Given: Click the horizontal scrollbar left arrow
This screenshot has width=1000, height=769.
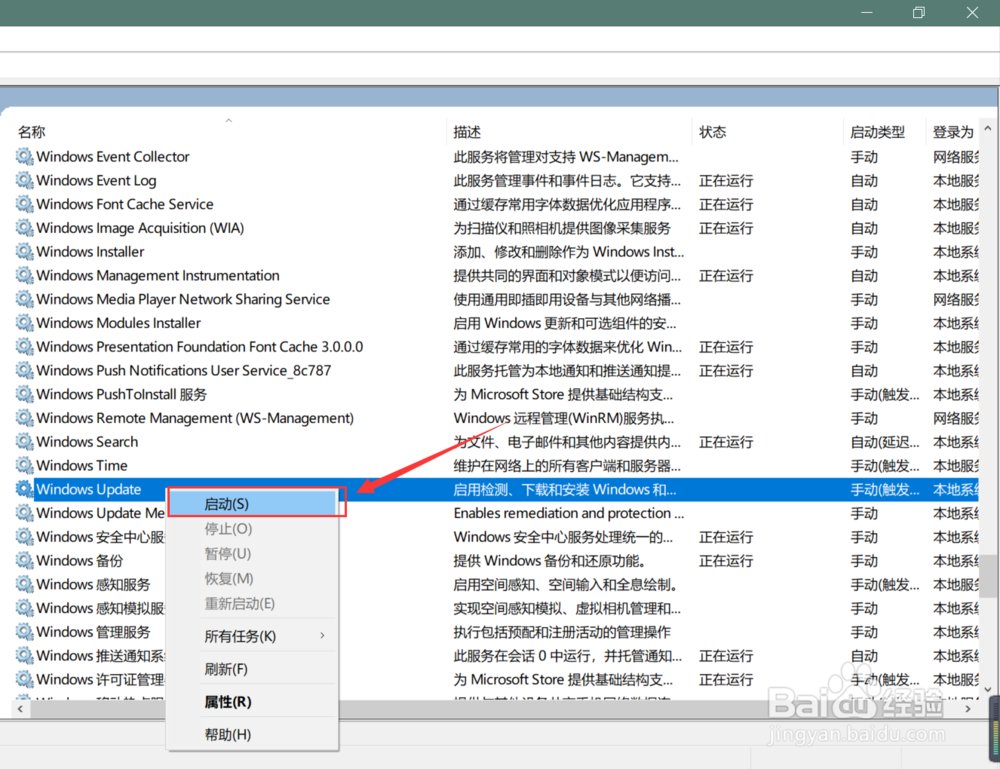Looking at the screenshot, I should pos(20,708).
